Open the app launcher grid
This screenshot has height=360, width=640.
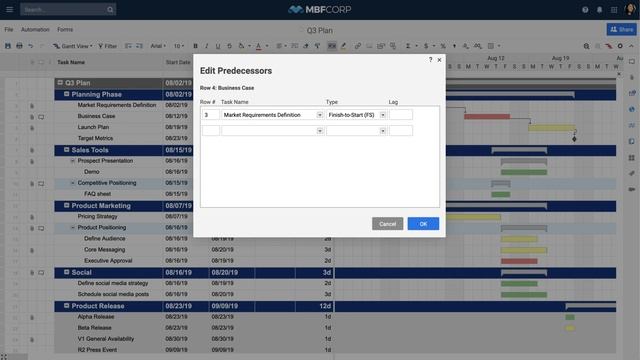[x=614, y=9]
